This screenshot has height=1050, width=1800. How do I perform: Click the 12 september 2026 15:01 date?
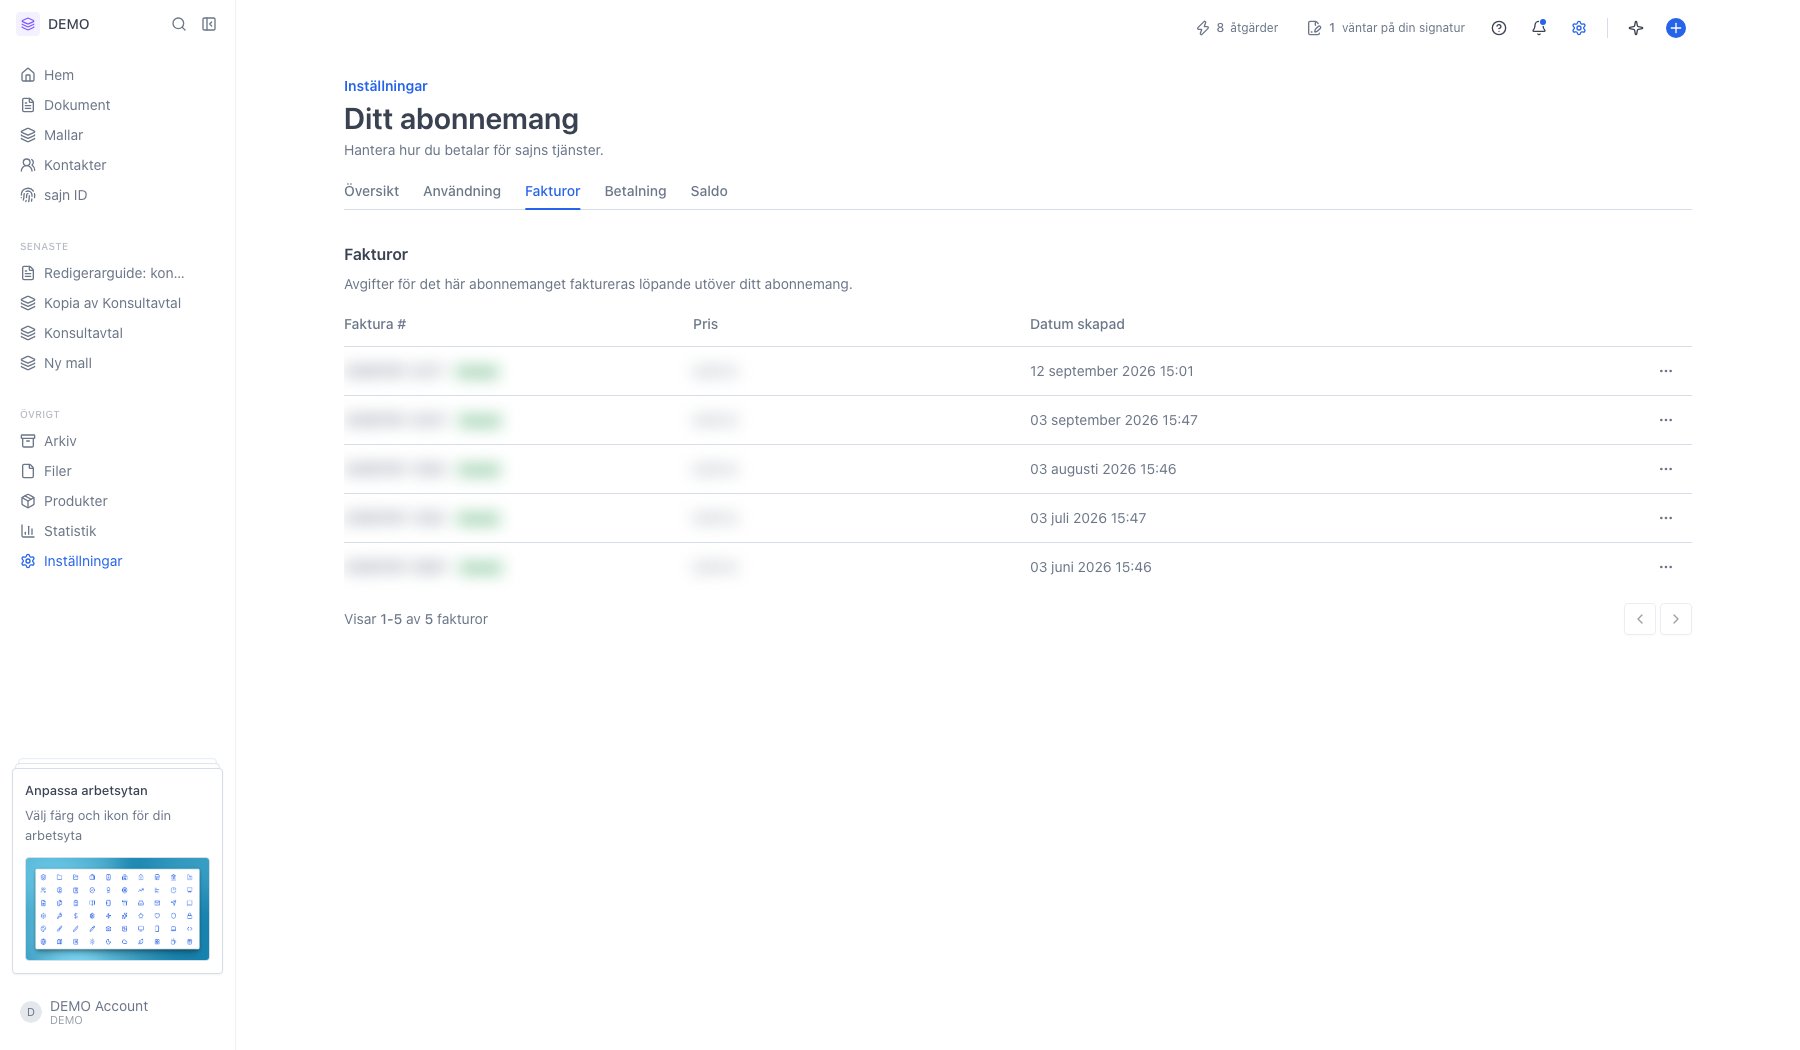tap(1112, 371)
